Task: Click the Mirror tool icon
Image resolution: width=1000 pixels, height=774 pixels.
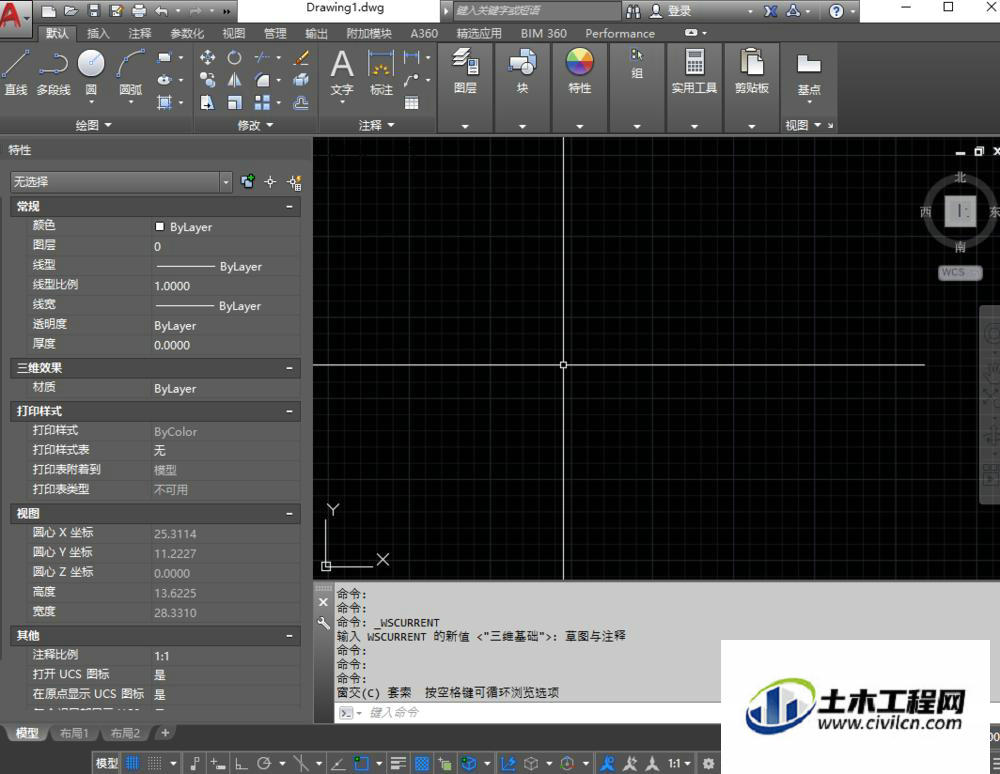Action: point(235,80)
